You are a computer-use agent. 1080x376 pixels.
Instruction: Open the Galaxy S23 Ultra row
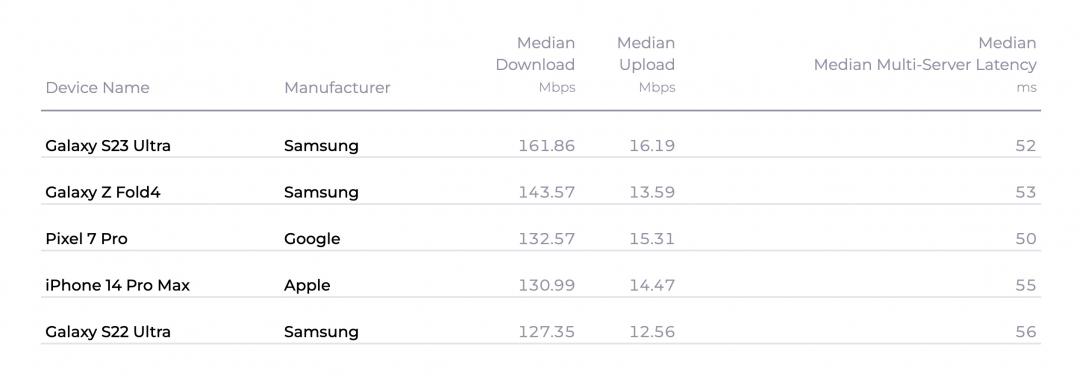pyautogui.click(x=541, y=145)
